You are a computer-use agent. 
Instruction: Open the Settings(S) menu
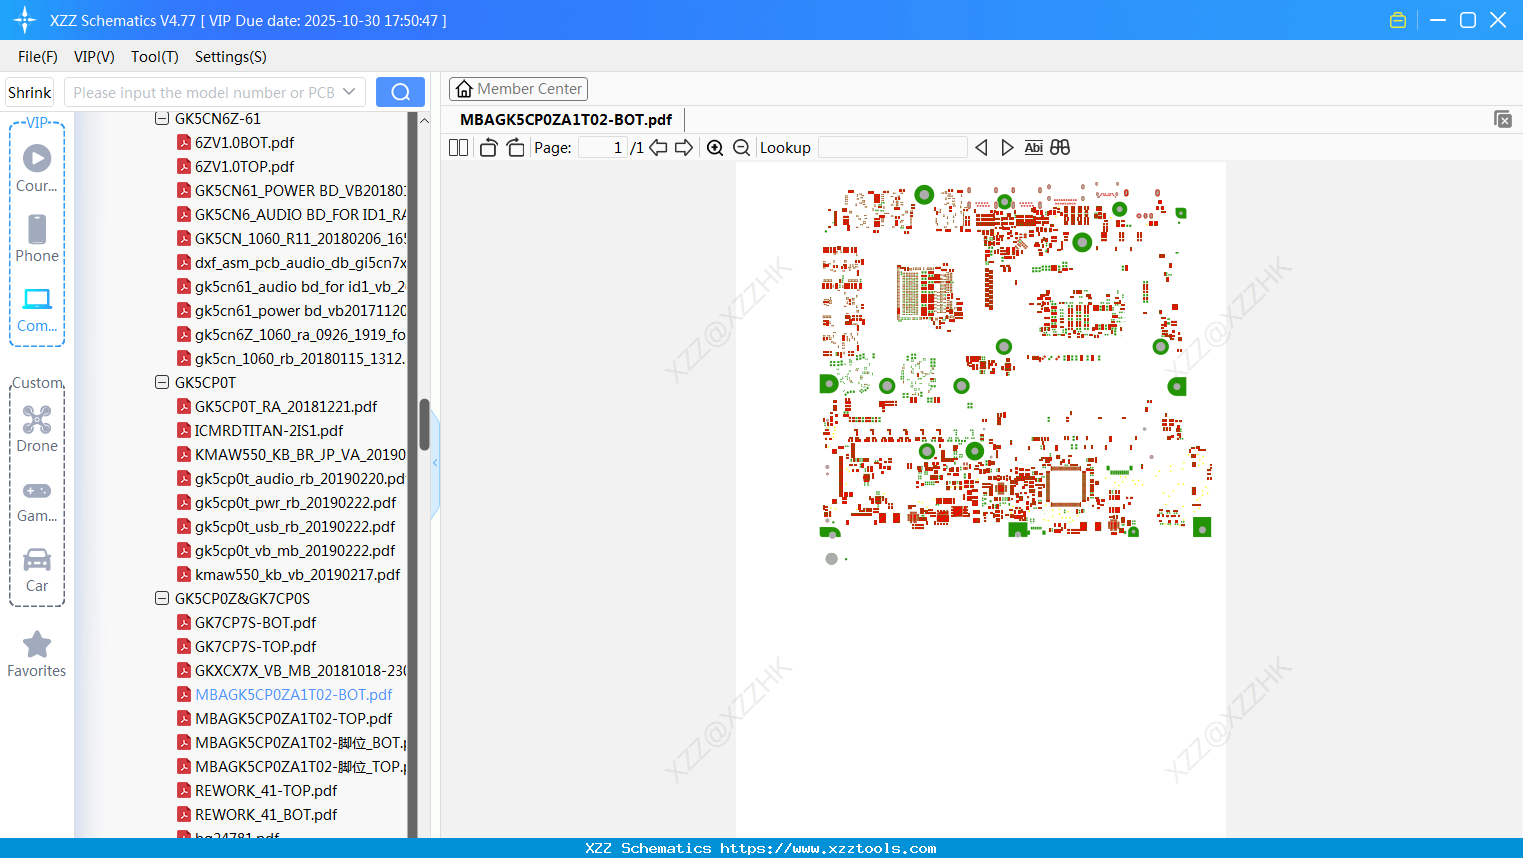(x=231, y=57)
